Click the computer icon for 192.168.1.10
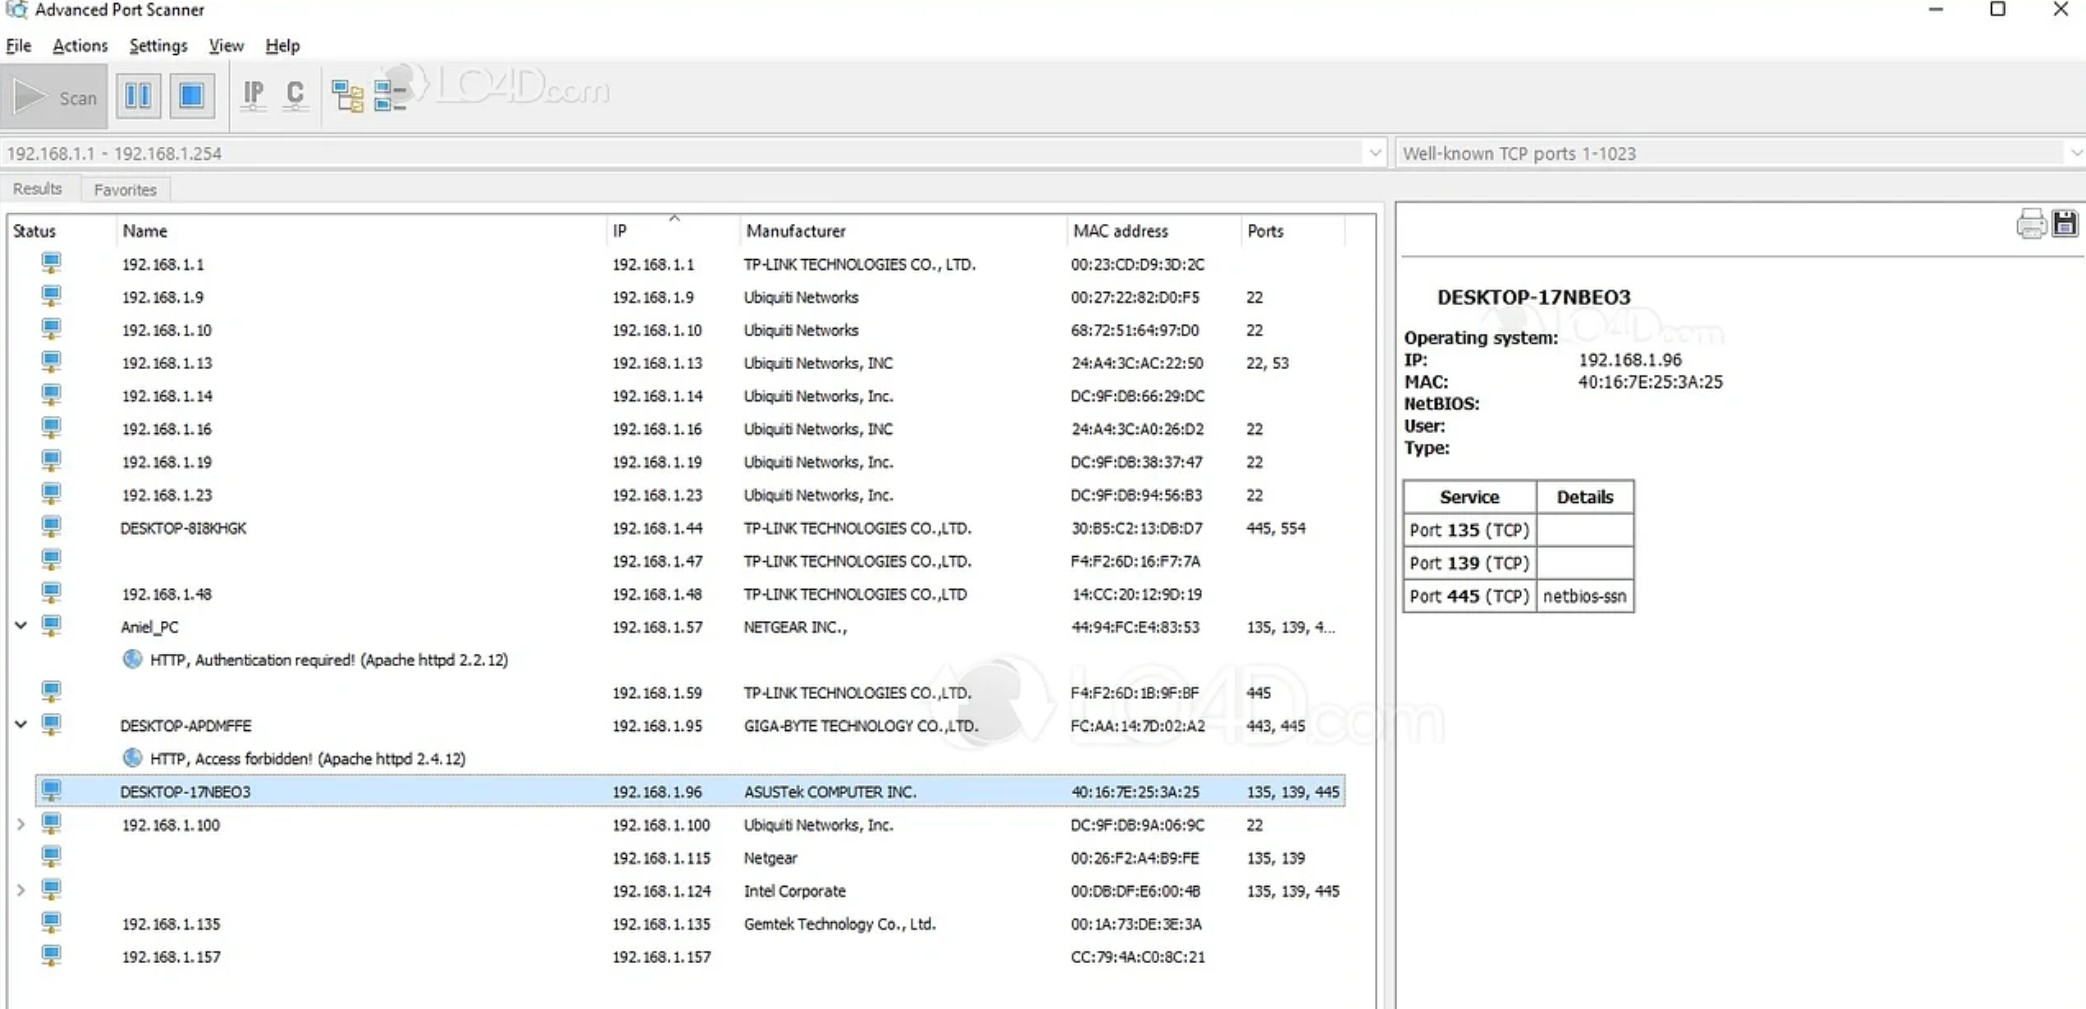Screen dimensions: 2086x1009 coord(51,329)
